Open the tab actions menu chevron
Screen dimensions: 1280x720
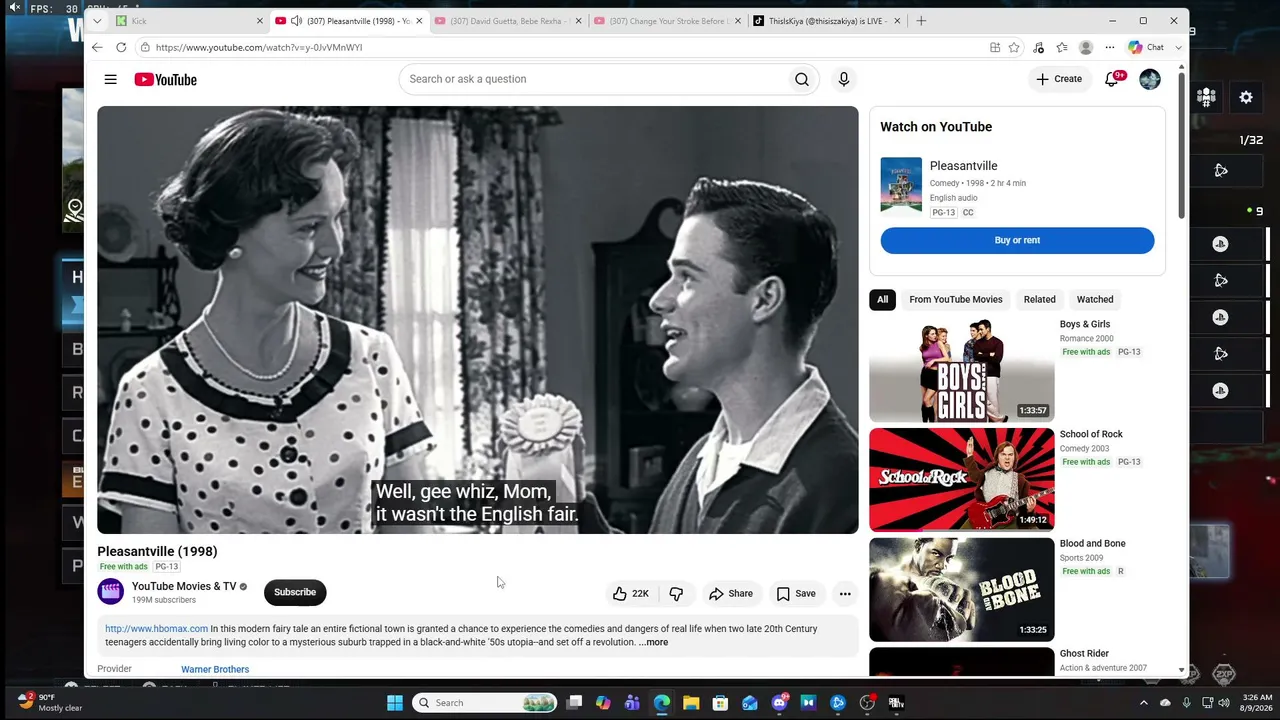(x=97, y=20)
